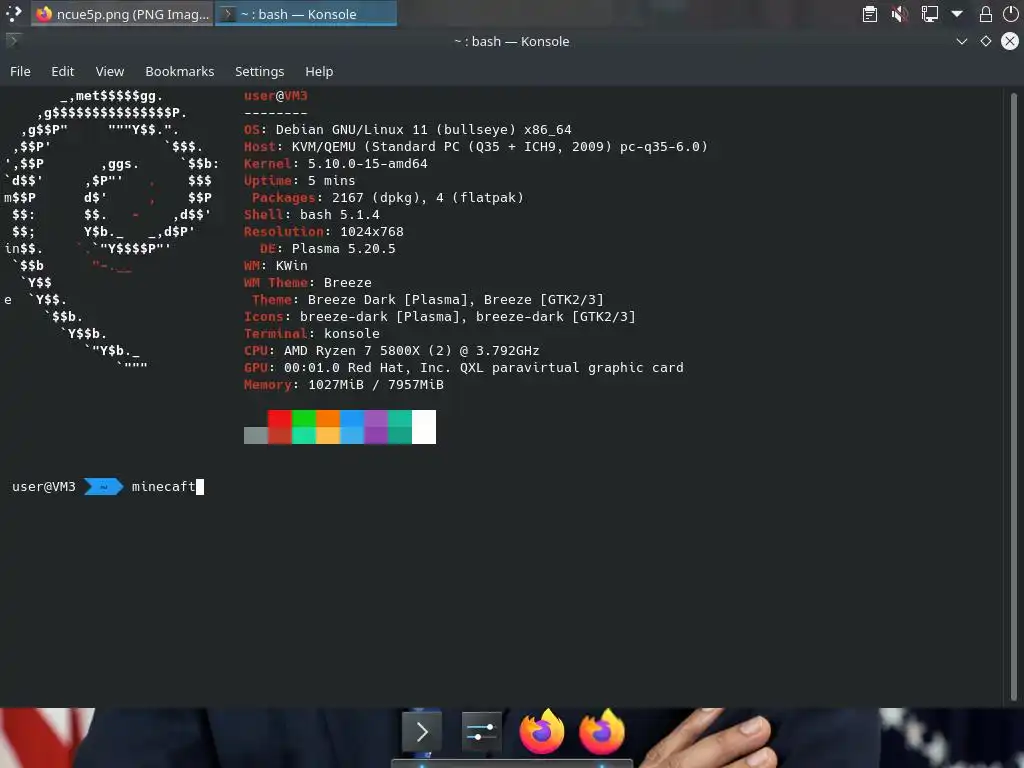Open the View menu
This screenshot has width=1024, height=768.
[110, 71]
